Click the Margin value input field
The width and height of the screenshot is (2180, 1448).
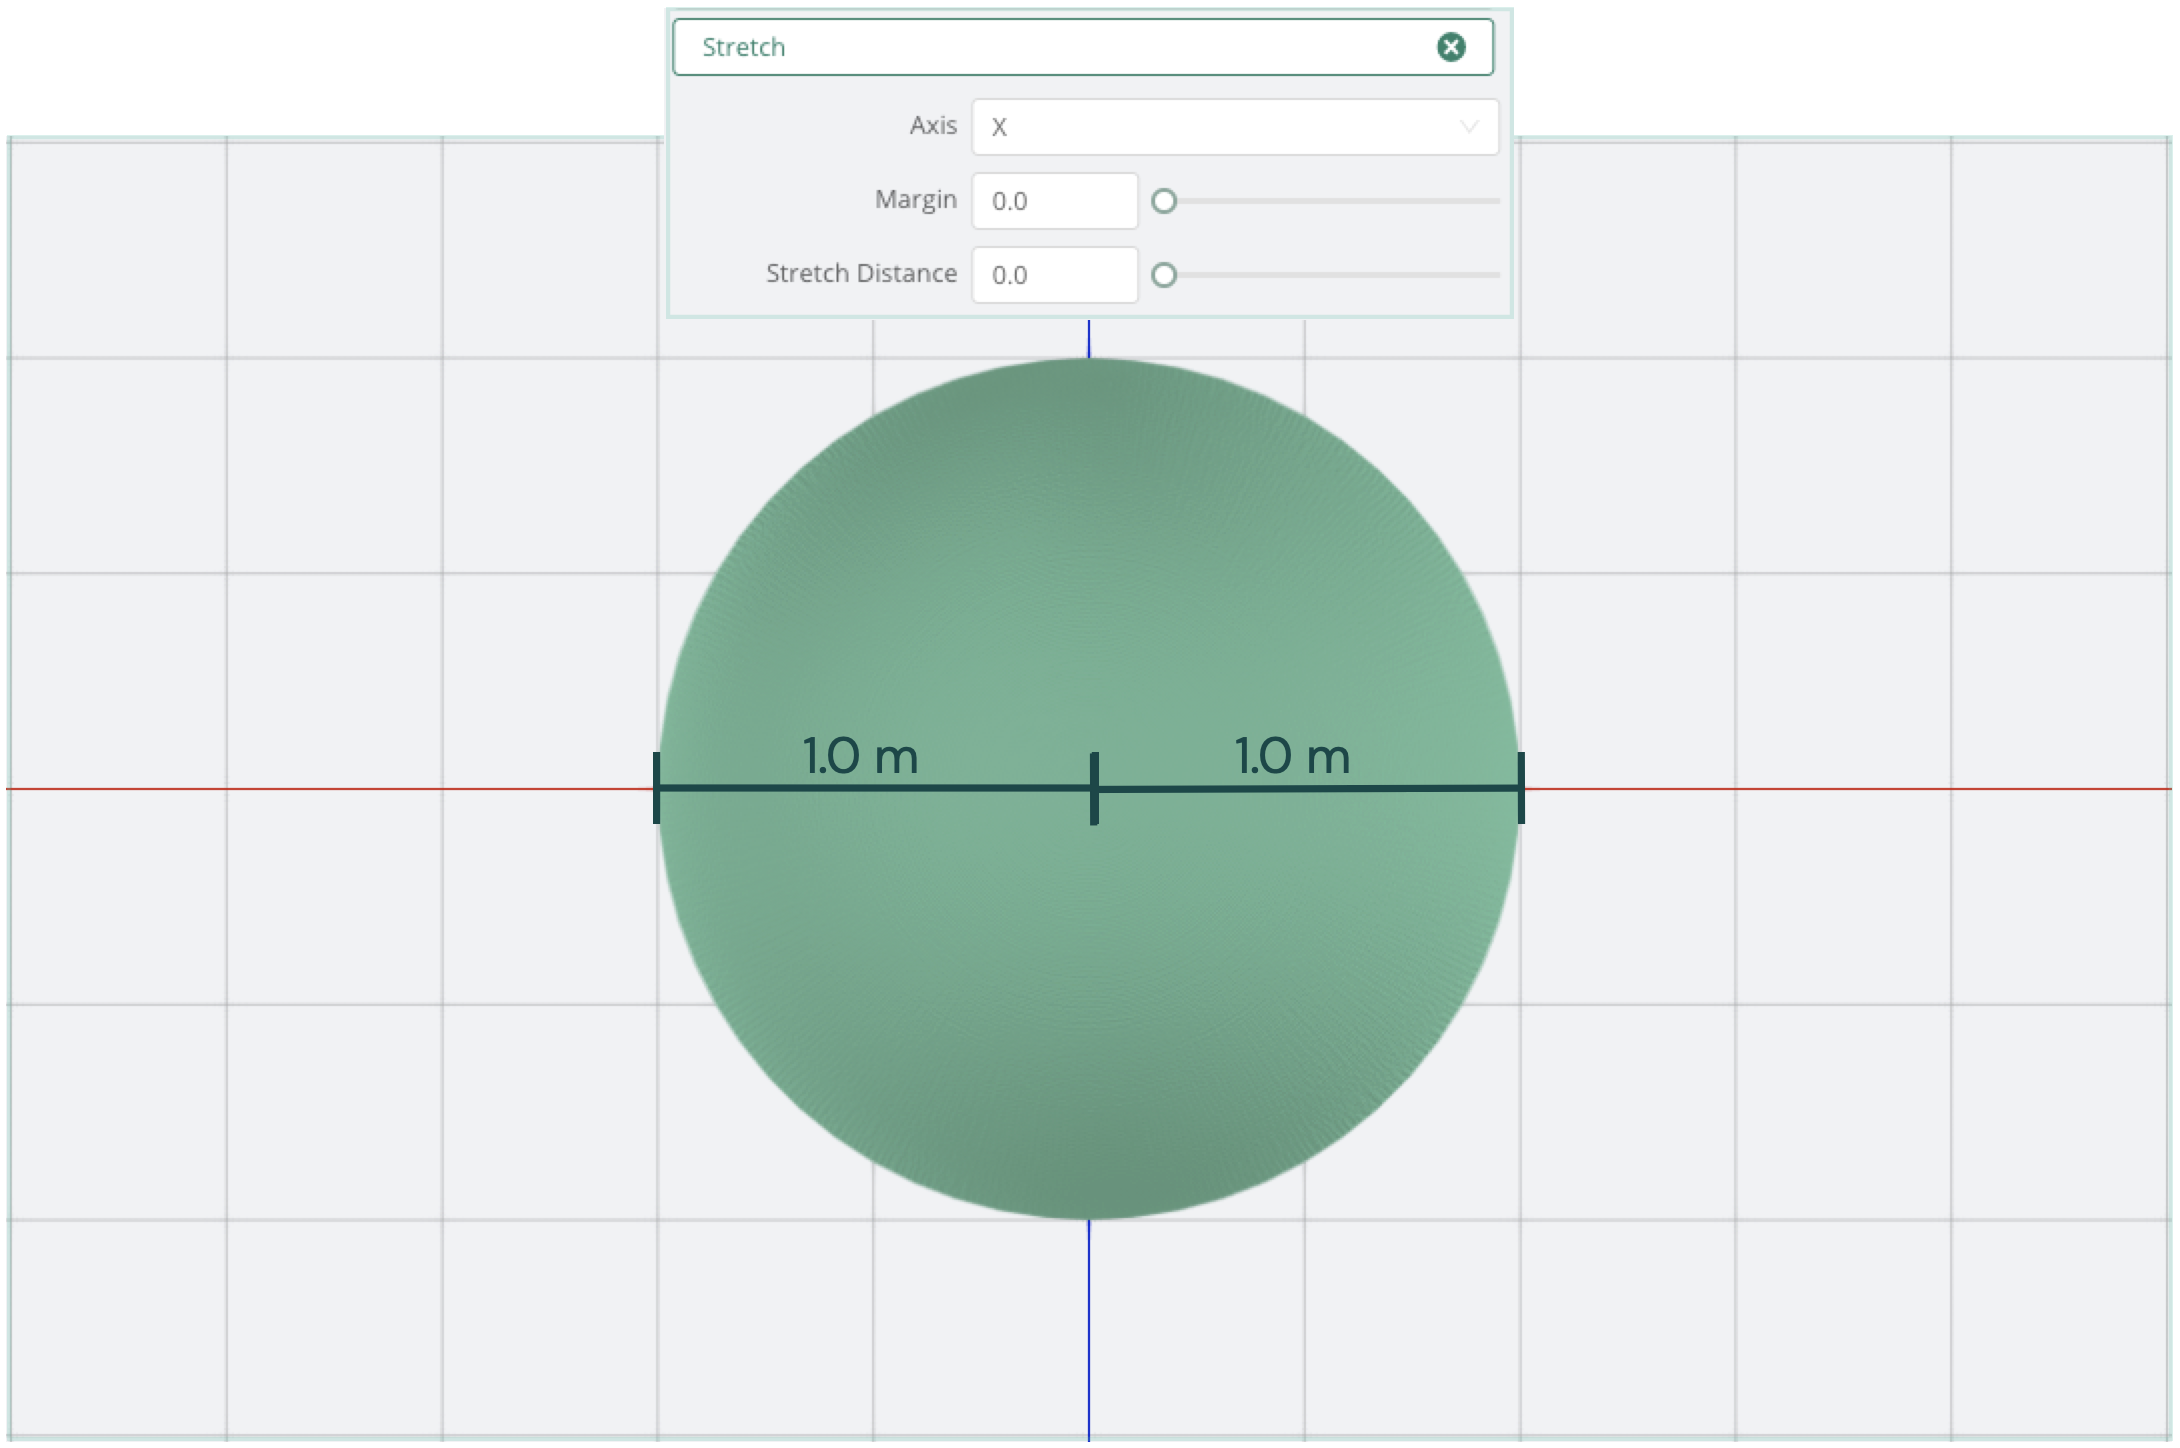coord(1054,201)
